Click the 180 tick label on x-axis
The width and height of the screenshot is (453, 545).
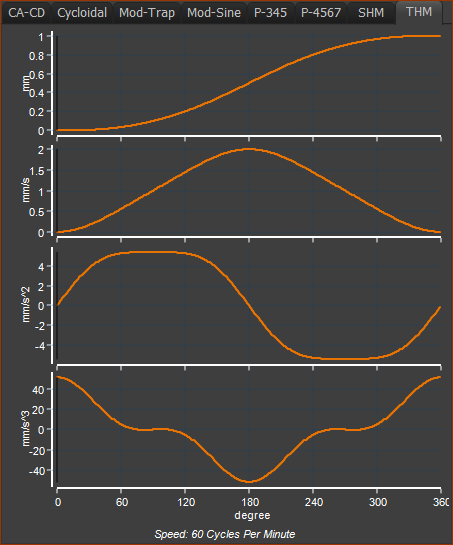(250, 502)
